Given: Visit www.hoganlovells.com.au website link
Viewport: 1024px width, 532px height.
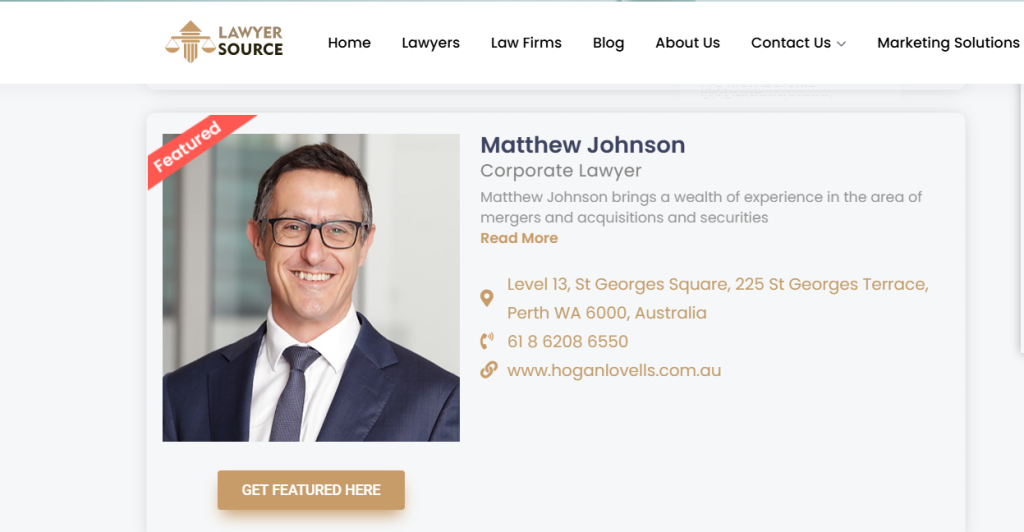Looking at the screenshot, I should pos(614,370).
